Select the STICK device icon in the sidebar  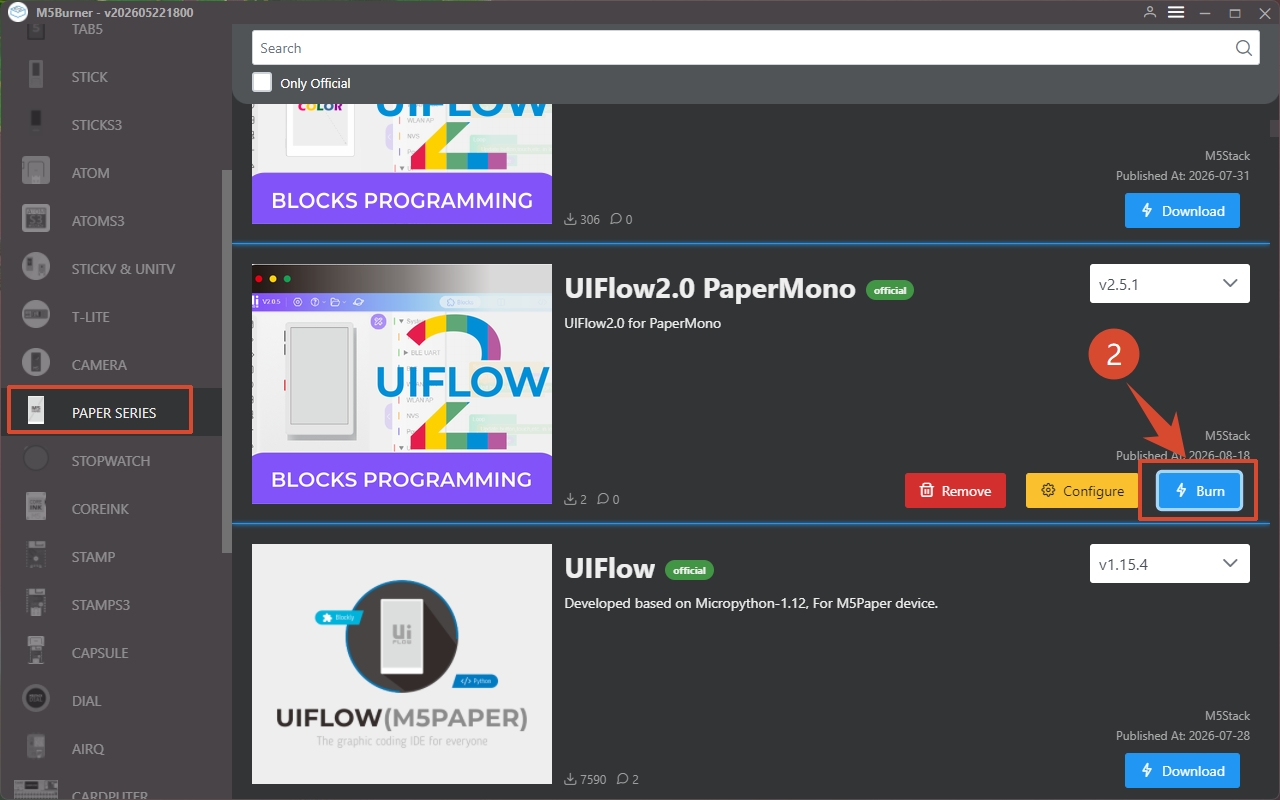(36, 76)
